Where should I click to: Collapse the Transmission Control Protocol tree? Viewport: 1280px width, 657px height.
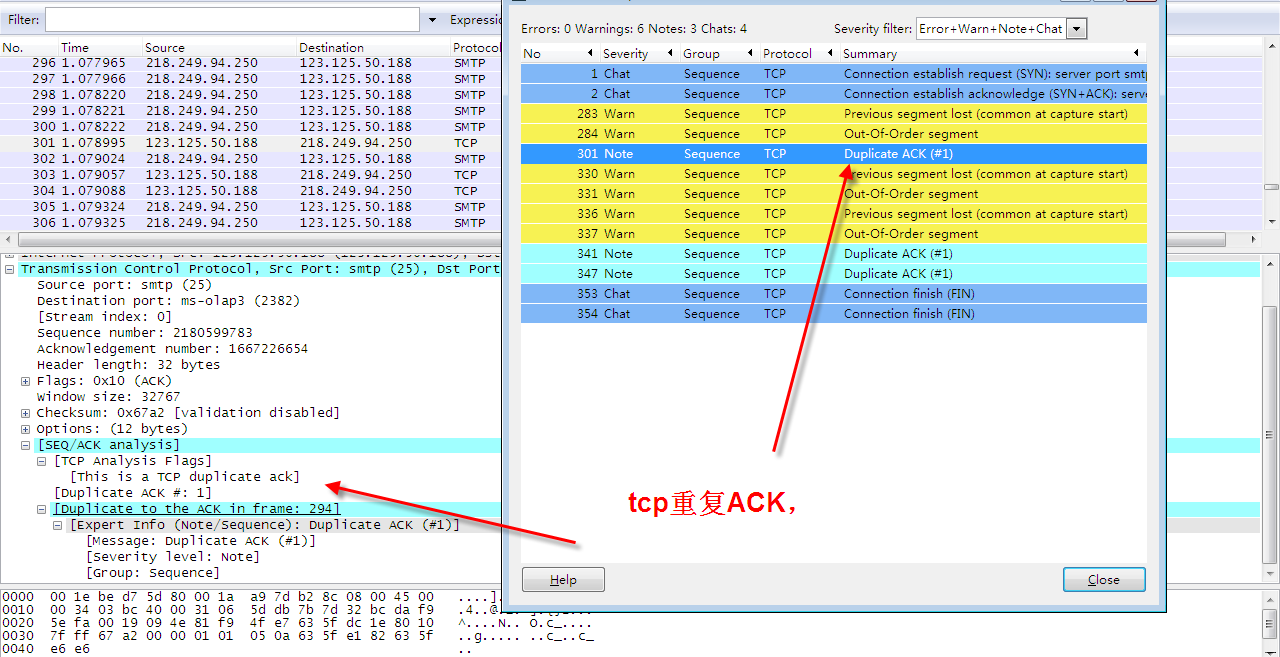[x=8, y=268]
